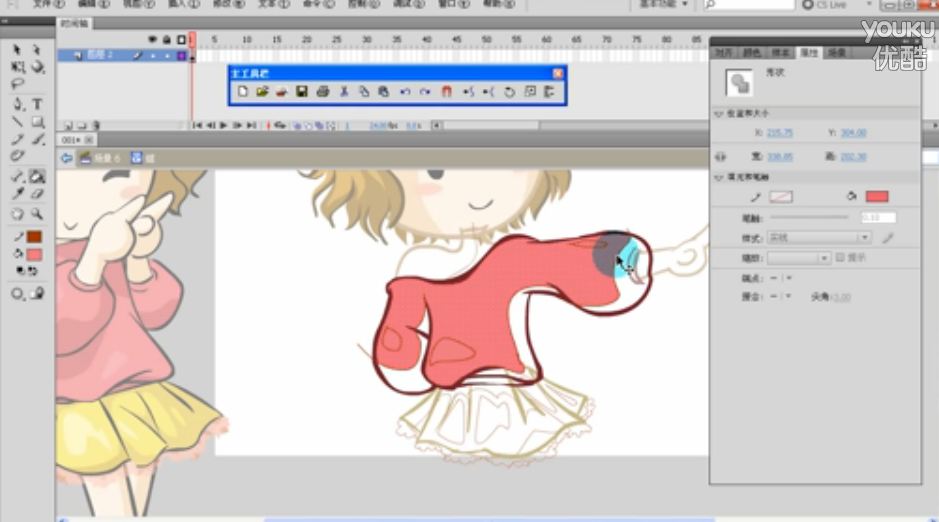Click New Layer icon below timeline layers
The height and width of the screenshot is (522, 939).
click(68, 126)
